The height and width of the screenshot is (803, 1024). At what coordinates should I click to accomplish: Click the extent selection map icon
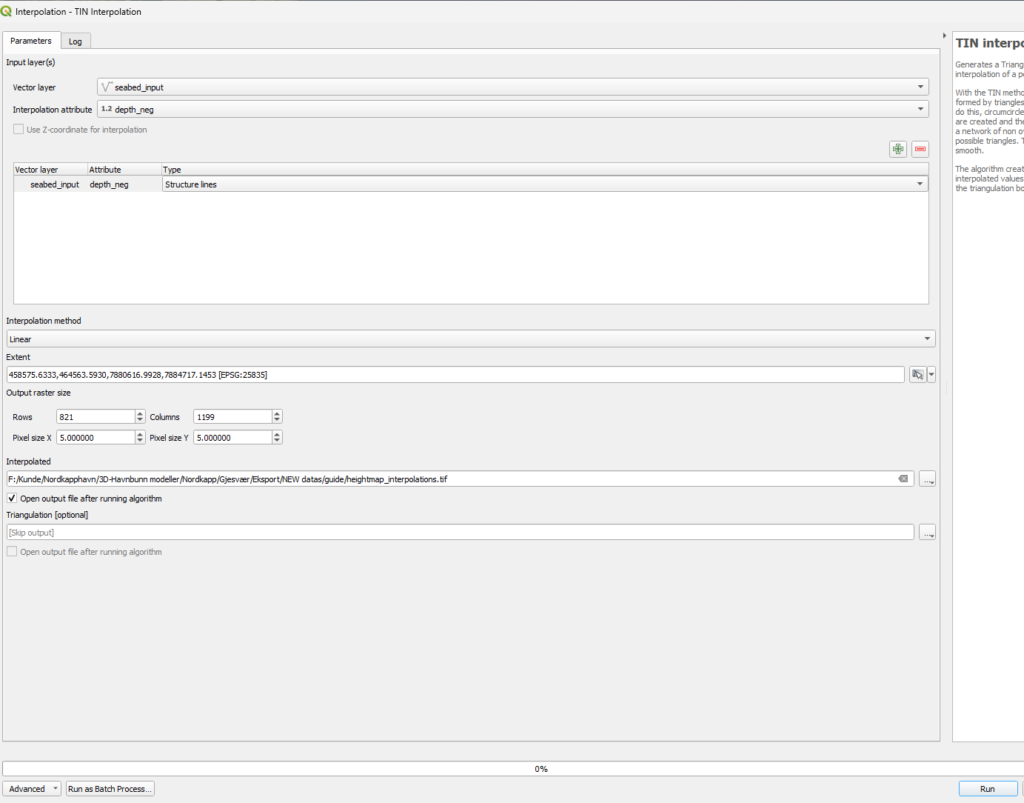(x=917, y=374)
